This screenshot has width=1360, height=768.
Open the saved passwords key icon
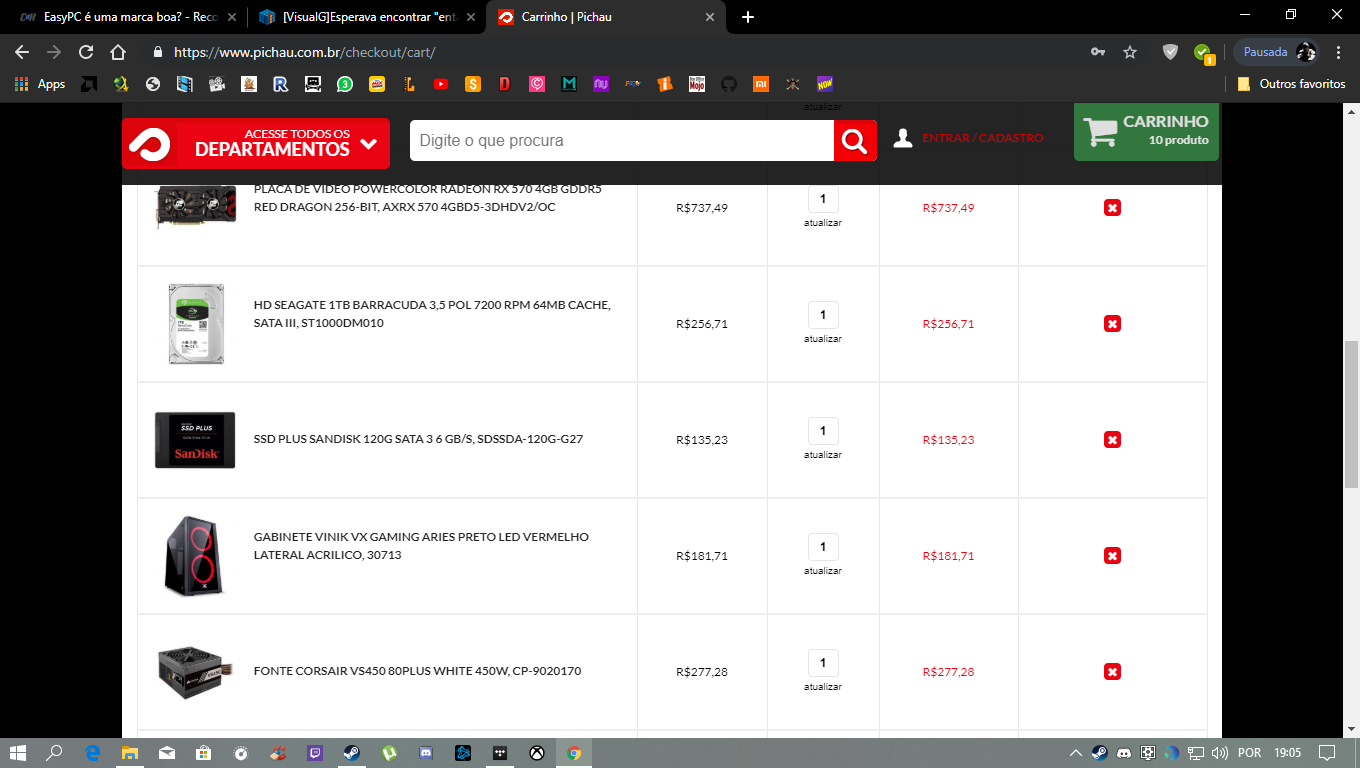click(x=1098, y=52)
